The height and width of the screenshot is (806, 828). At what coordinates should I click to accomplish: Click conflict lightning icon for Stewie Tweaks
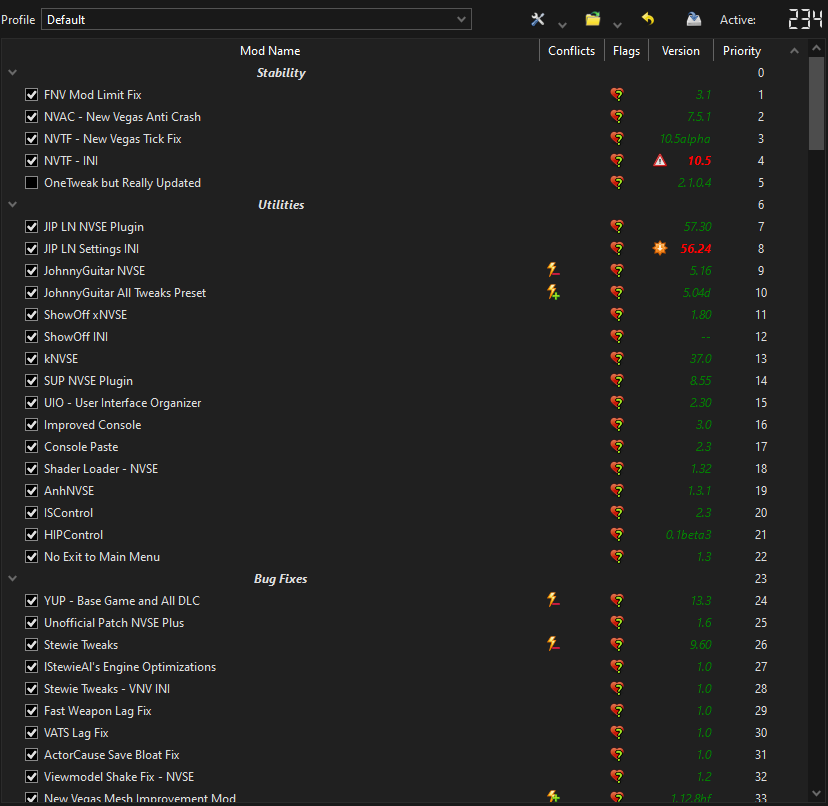[x=553, y=644]
